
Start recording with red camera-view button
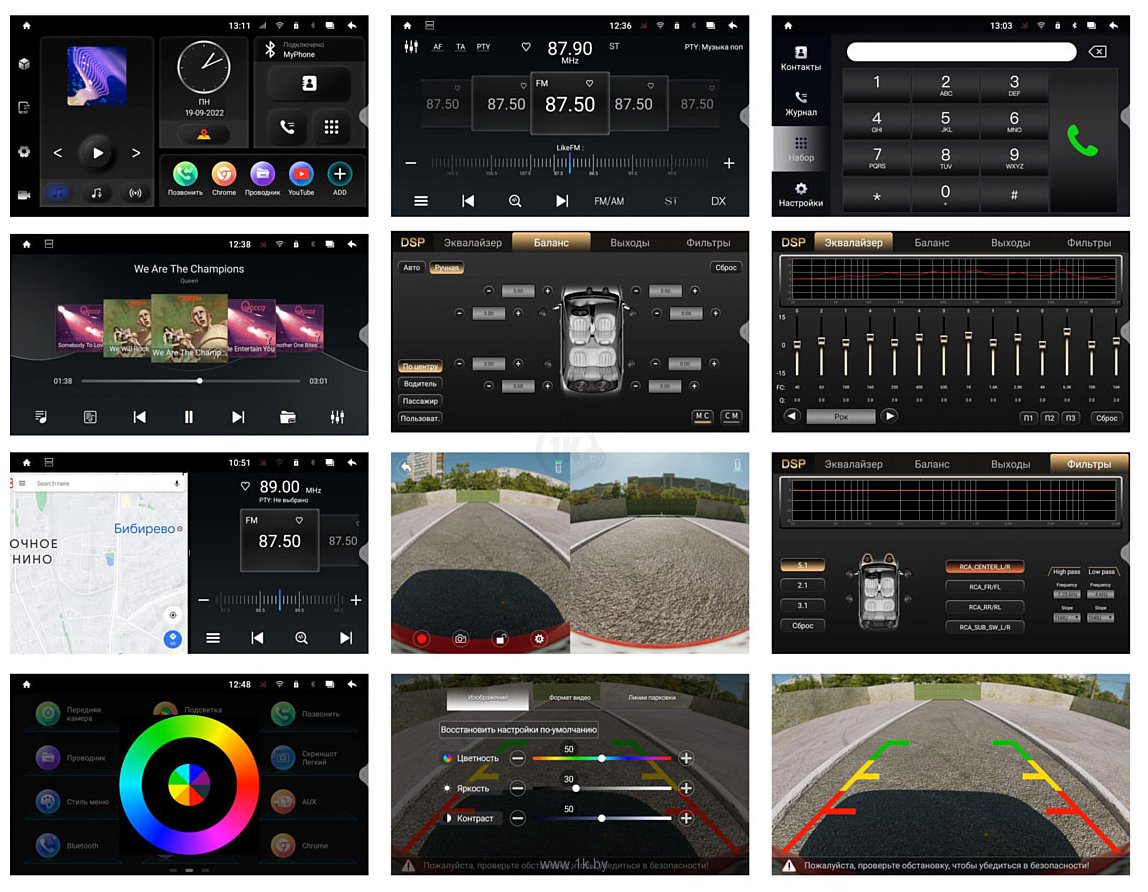click(x=422, y=639)
